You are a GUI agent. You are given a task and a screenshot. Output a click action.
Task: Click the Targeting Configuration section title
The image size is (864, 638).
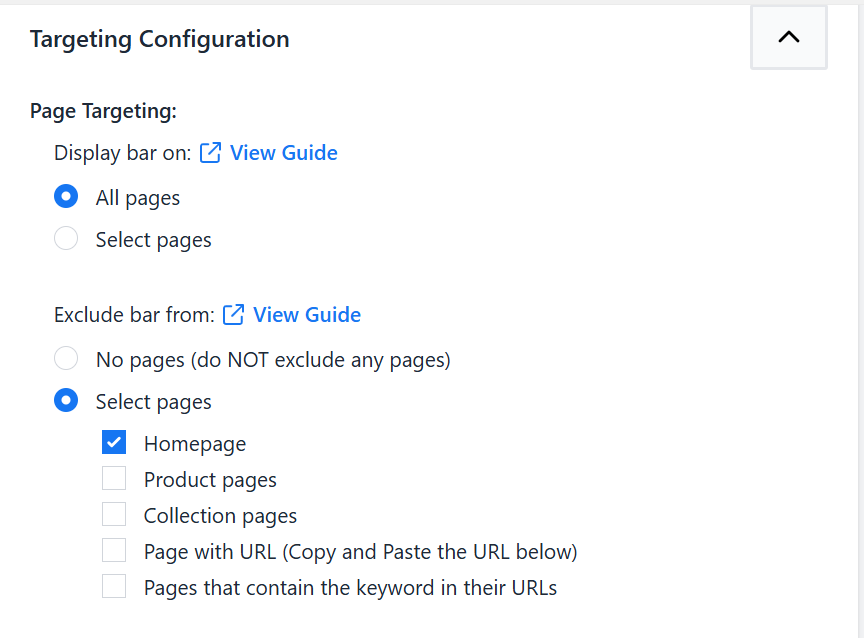pyautogui.click(x=159, y=40)
